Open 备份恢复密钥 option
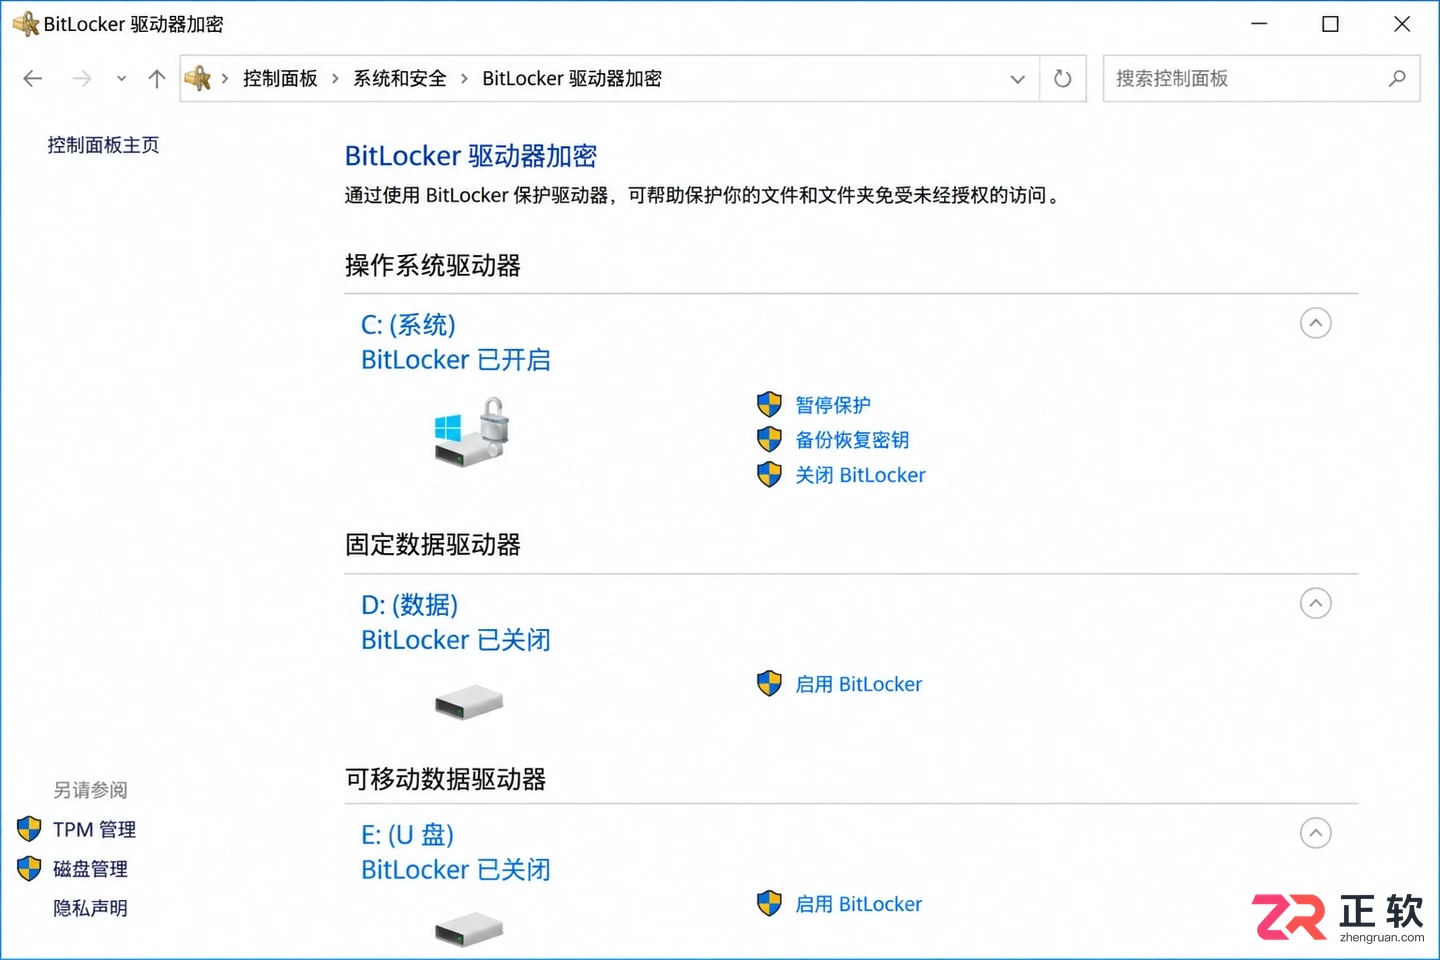Screen dimensions: 1440x960 [852, 440]
